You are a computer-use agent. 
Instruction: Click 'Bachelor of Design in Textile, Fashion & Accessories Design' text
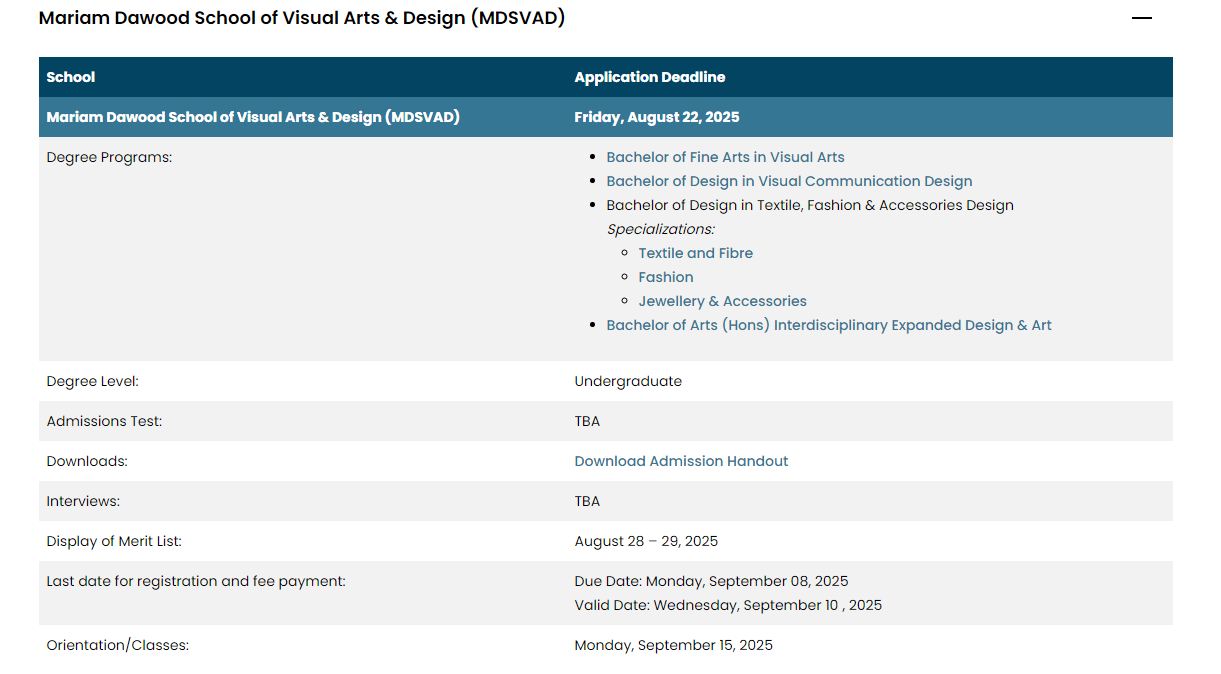(810, 205)
